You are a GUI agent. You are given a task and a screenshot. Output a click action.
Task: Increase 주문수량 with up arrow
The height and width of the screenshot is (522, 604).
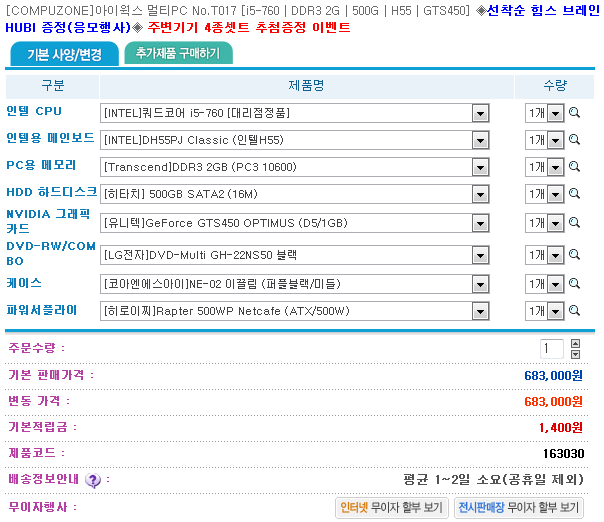pos(575,343)
